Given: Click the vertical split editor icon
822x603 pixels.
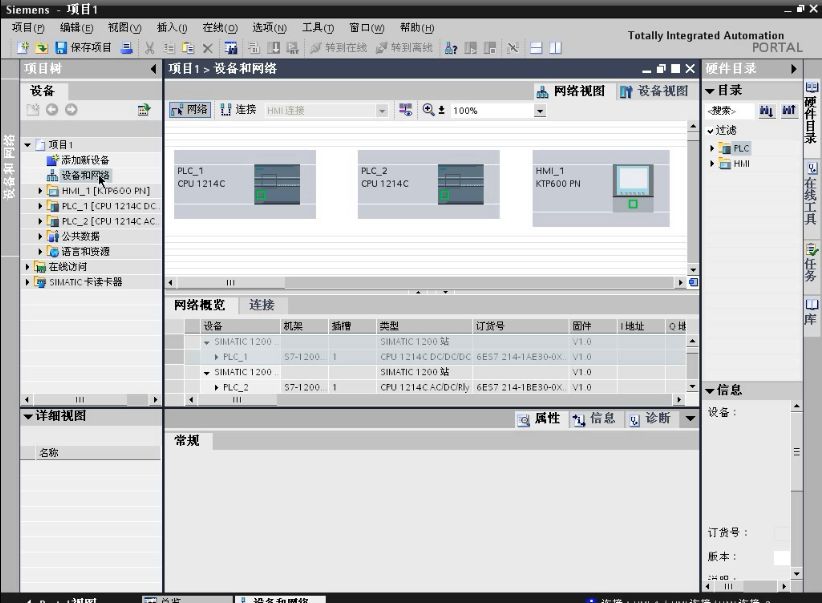Looking at the screenshot, I should tap(556, 48).
